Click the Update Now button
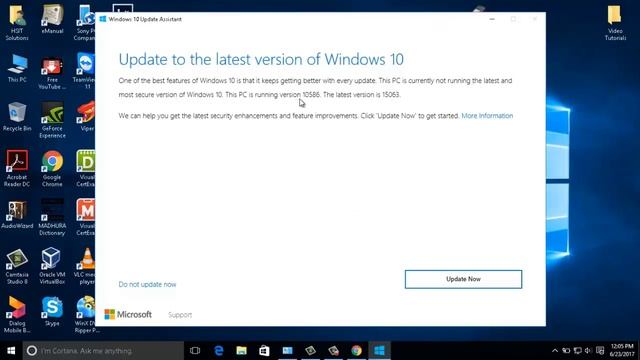Screen dimensions: 640x360 [463, 279]
